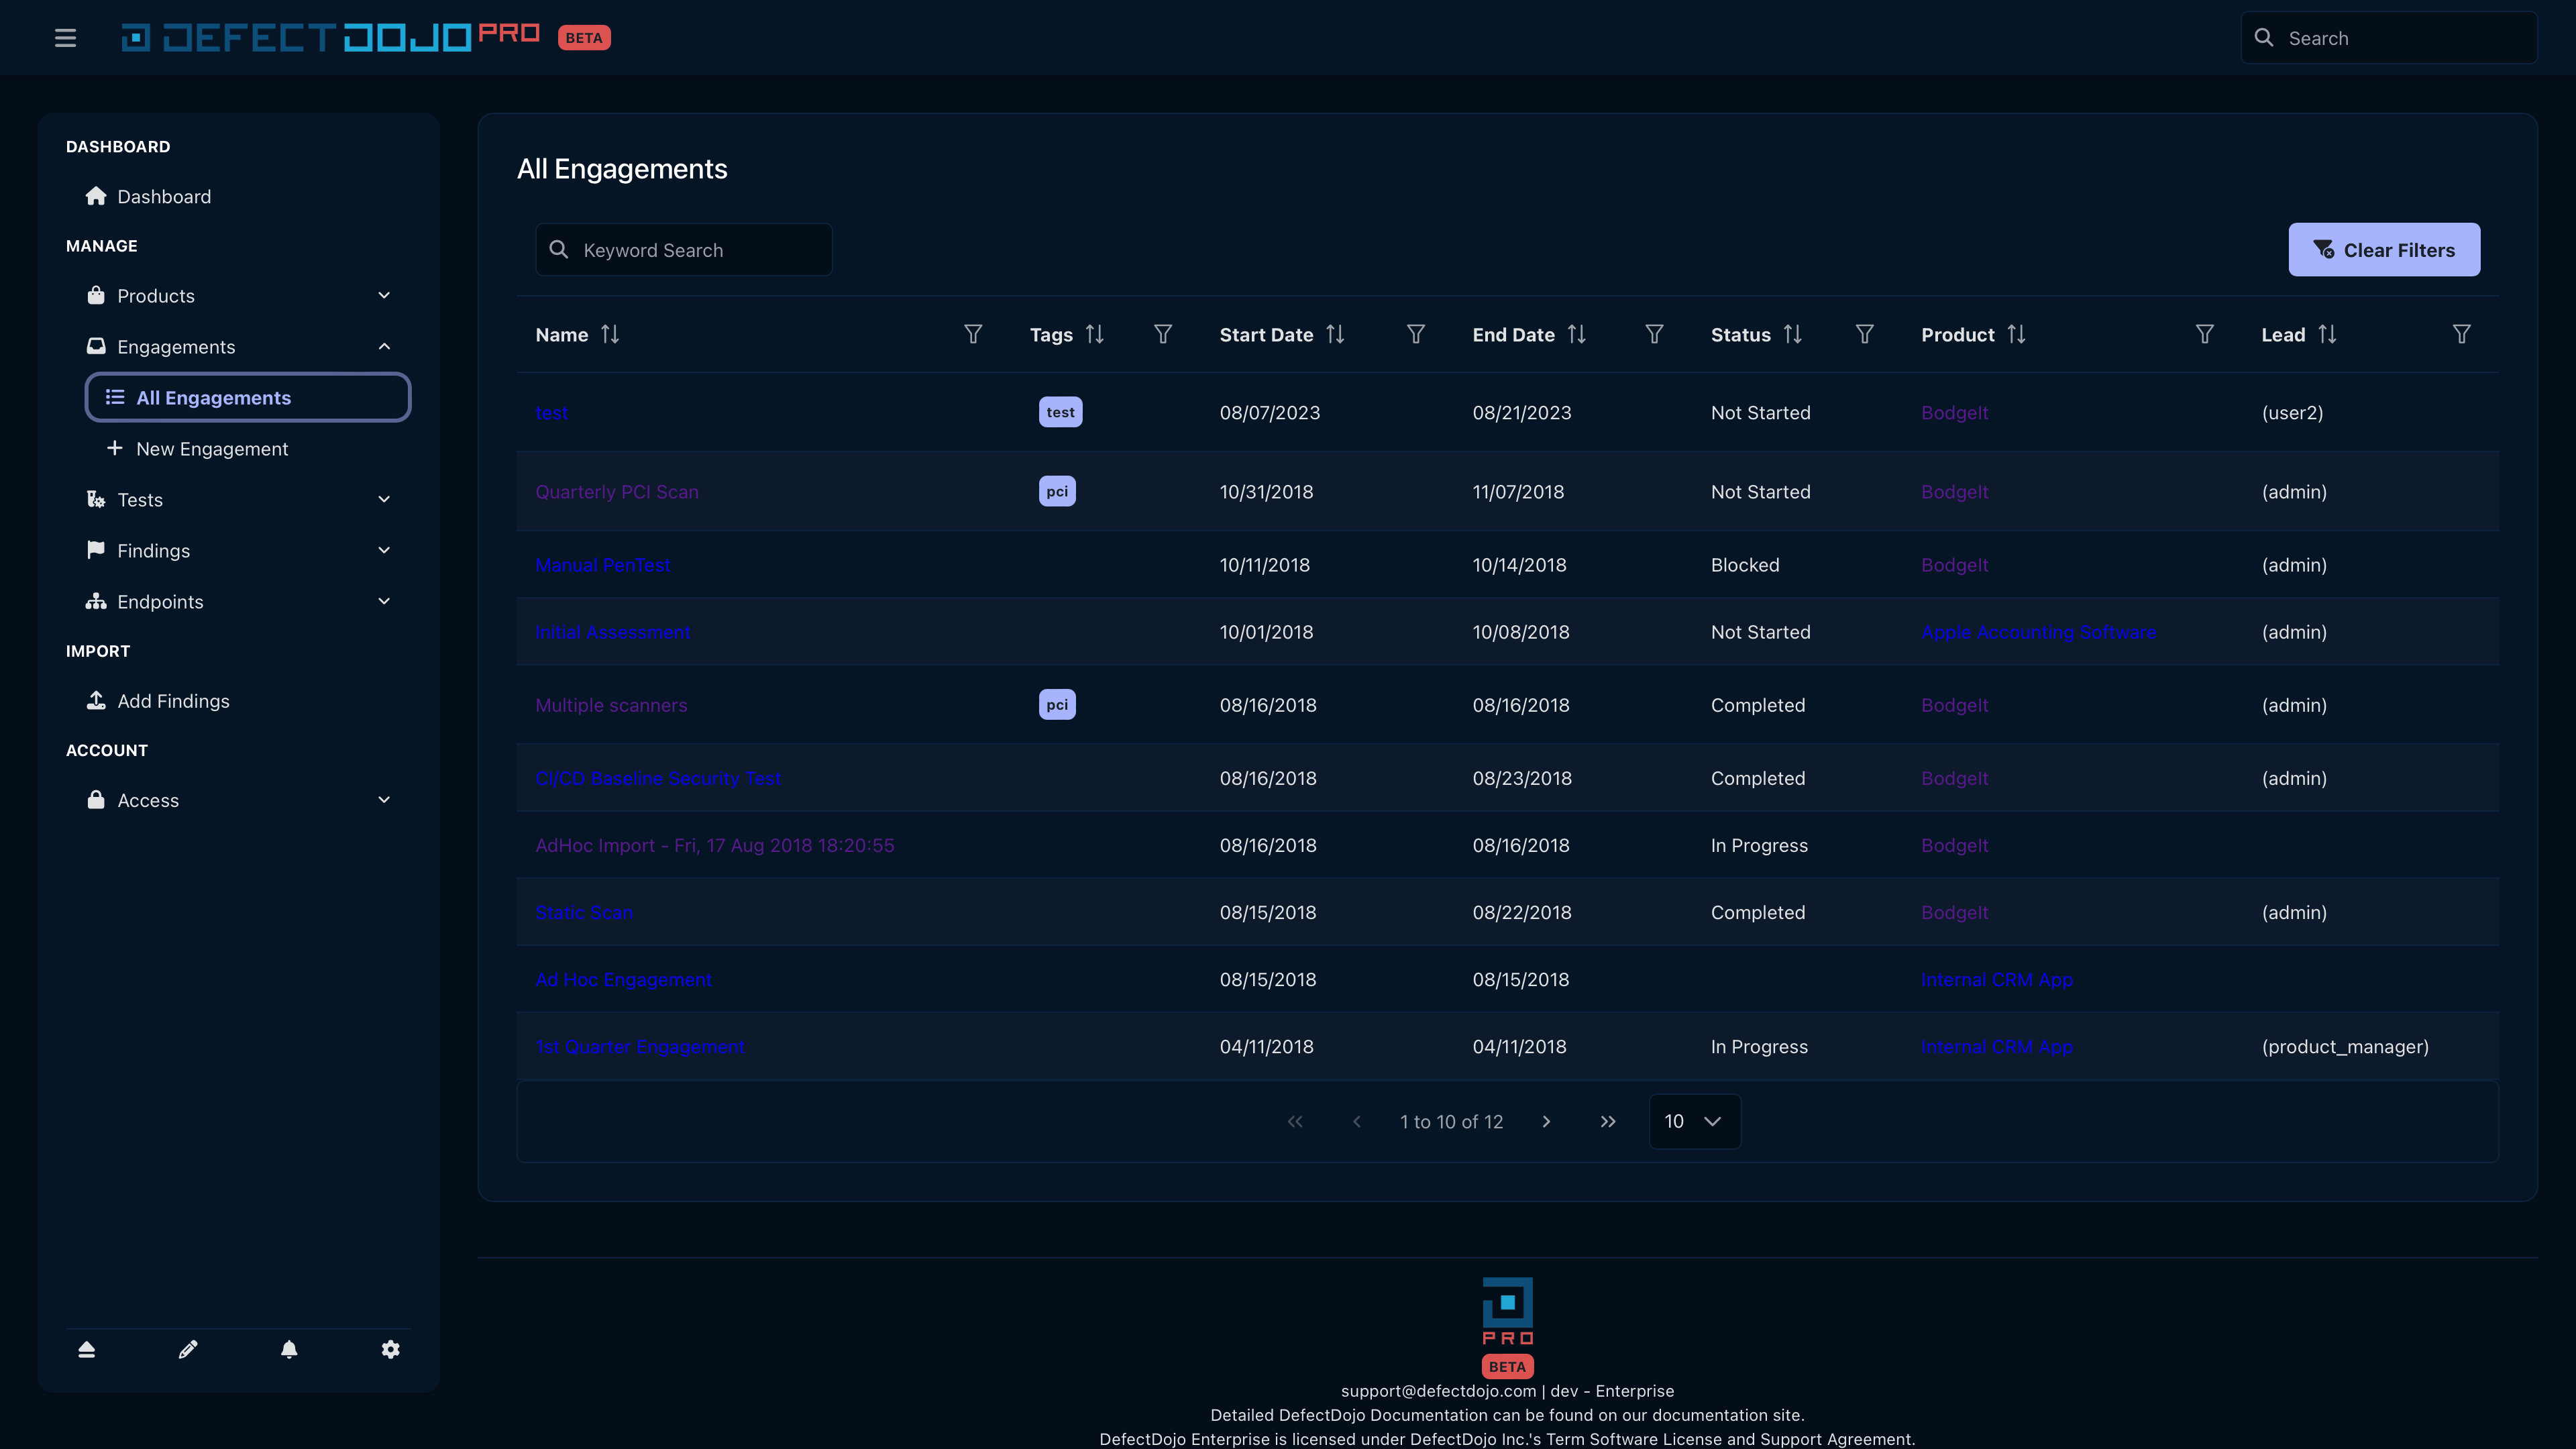Open the rows-per-page dropdown showing 10

[1694, 1121]
